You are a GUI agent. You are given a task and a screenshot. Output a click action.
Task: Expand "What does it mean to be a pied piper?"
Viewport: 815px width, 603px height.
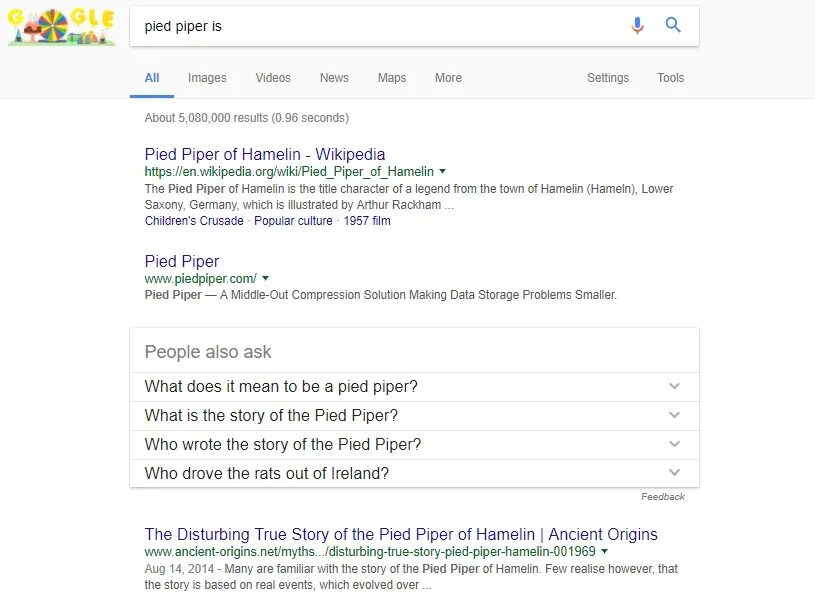click(414, 386)
